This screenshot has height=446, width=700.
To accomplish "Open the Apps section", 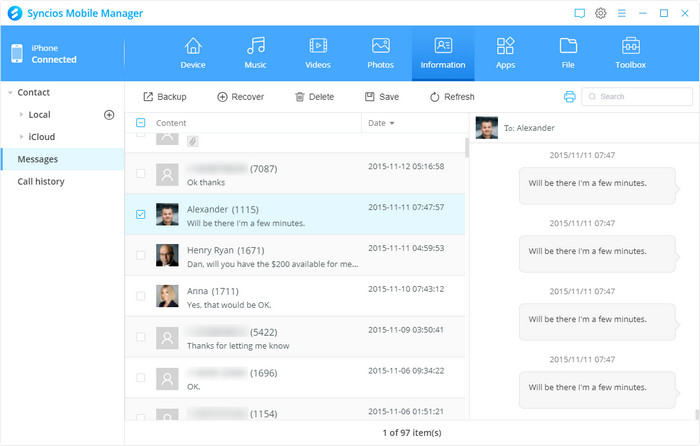I will tap(505, 53).
